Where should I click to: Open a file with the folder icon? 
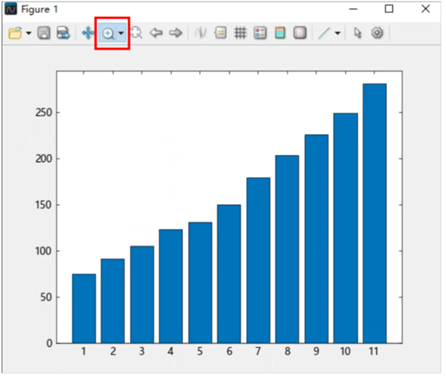15,33
